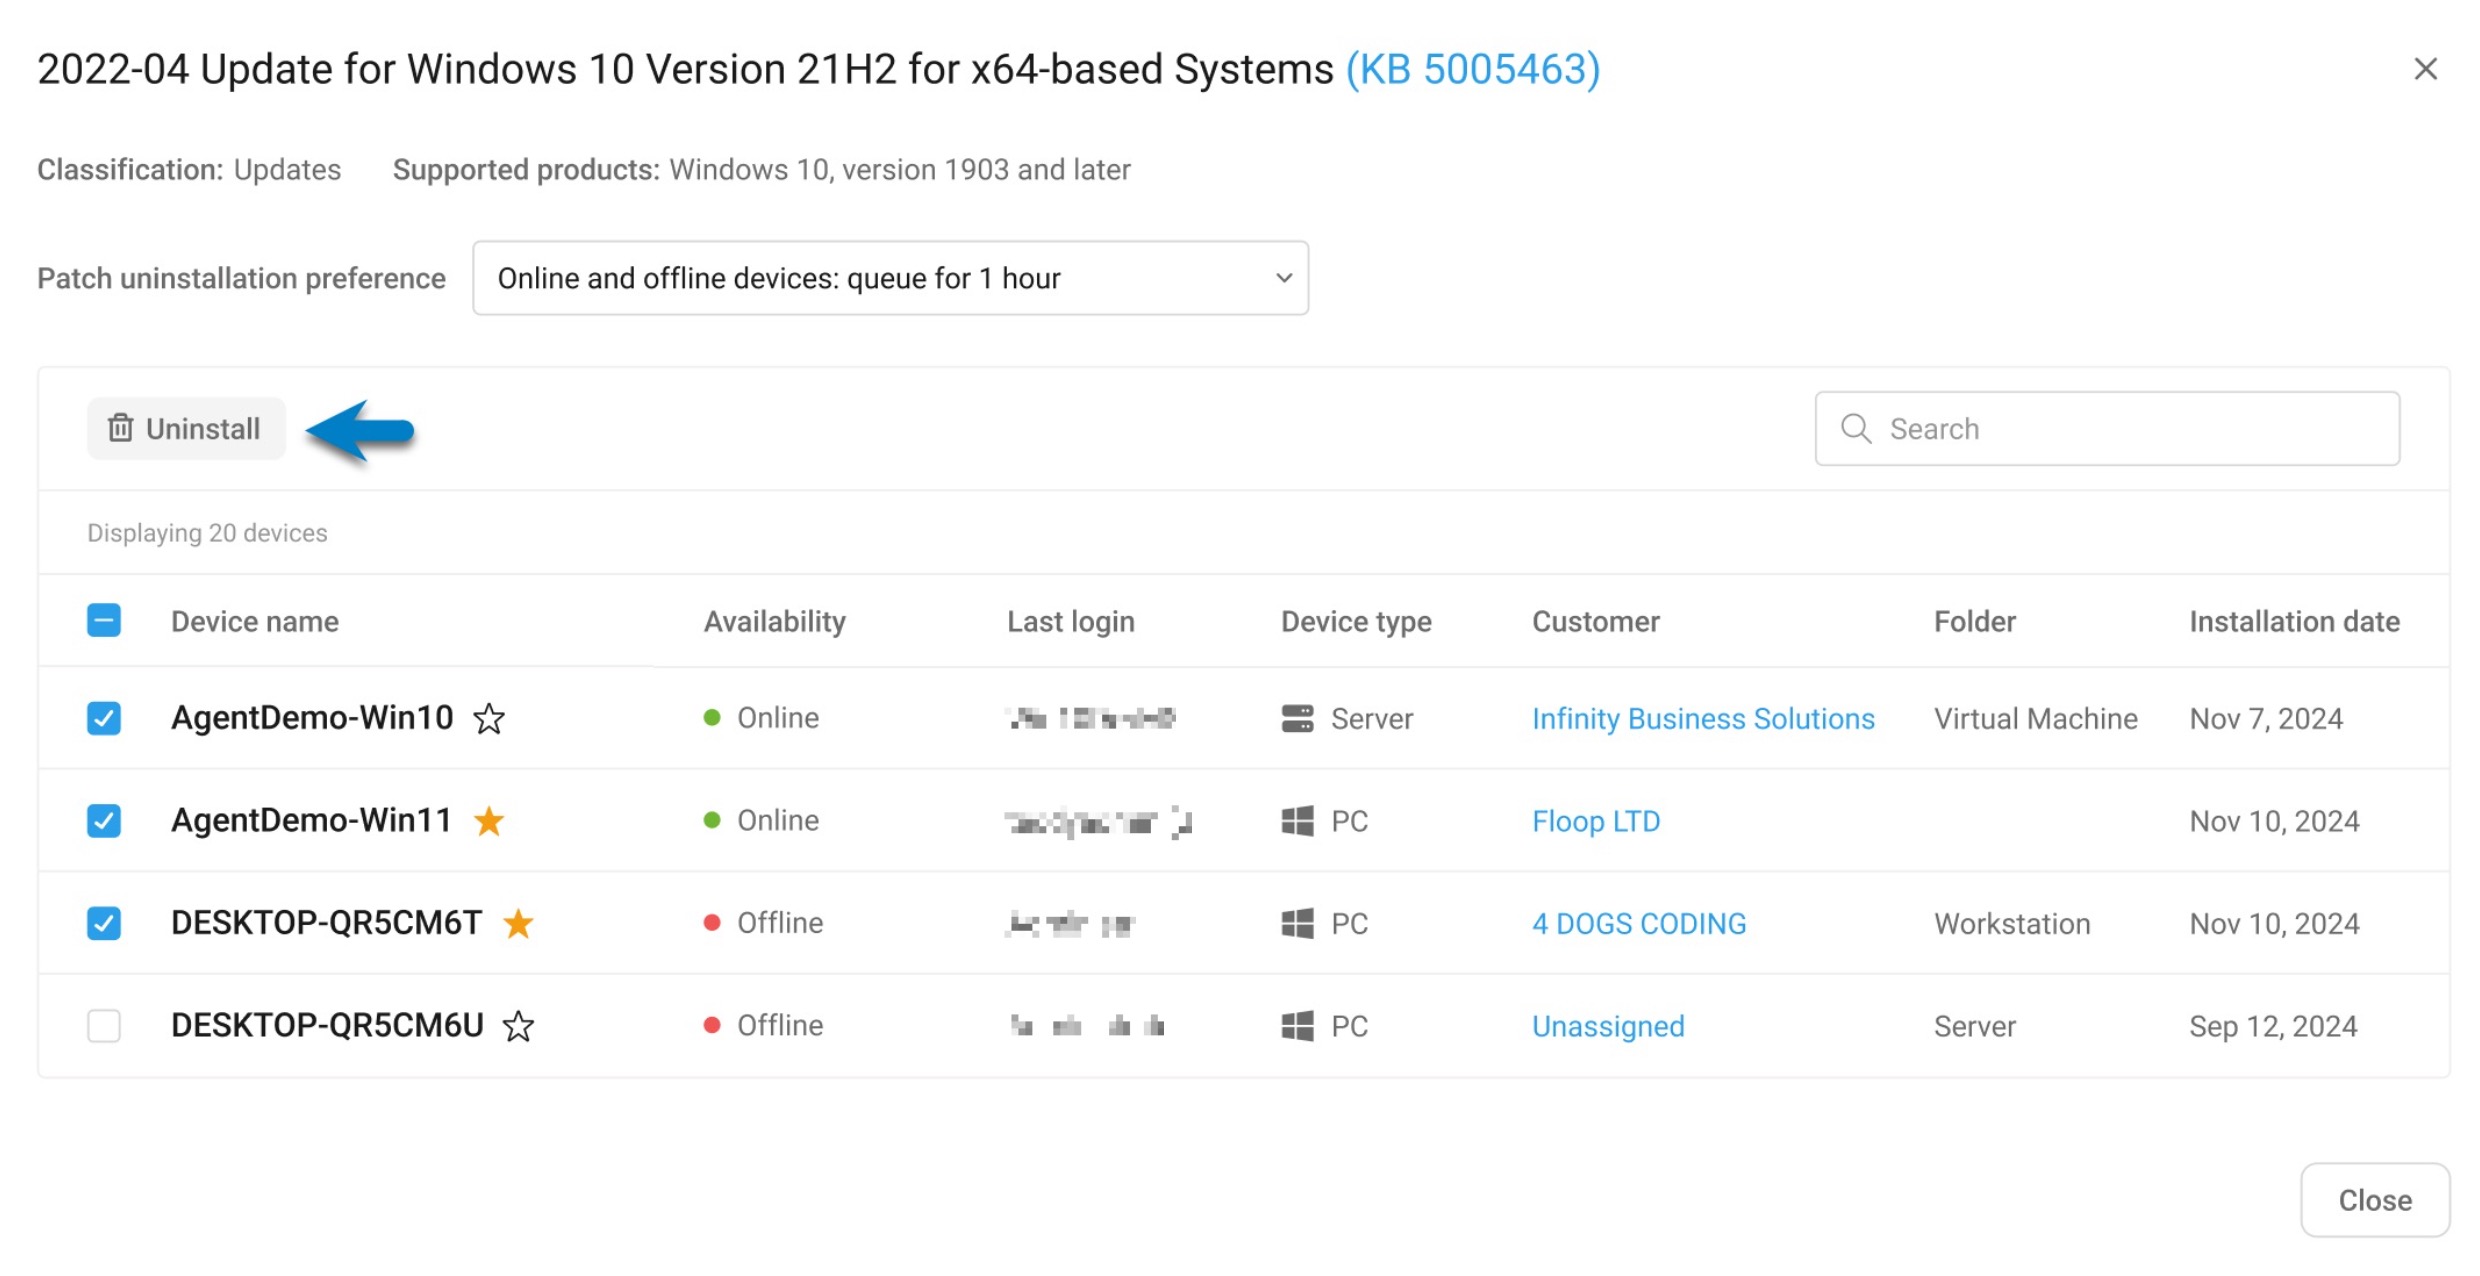Remove star from DESKTOP-QR5CM6T
2480x1276 pixels.
[x=518, y=923]
